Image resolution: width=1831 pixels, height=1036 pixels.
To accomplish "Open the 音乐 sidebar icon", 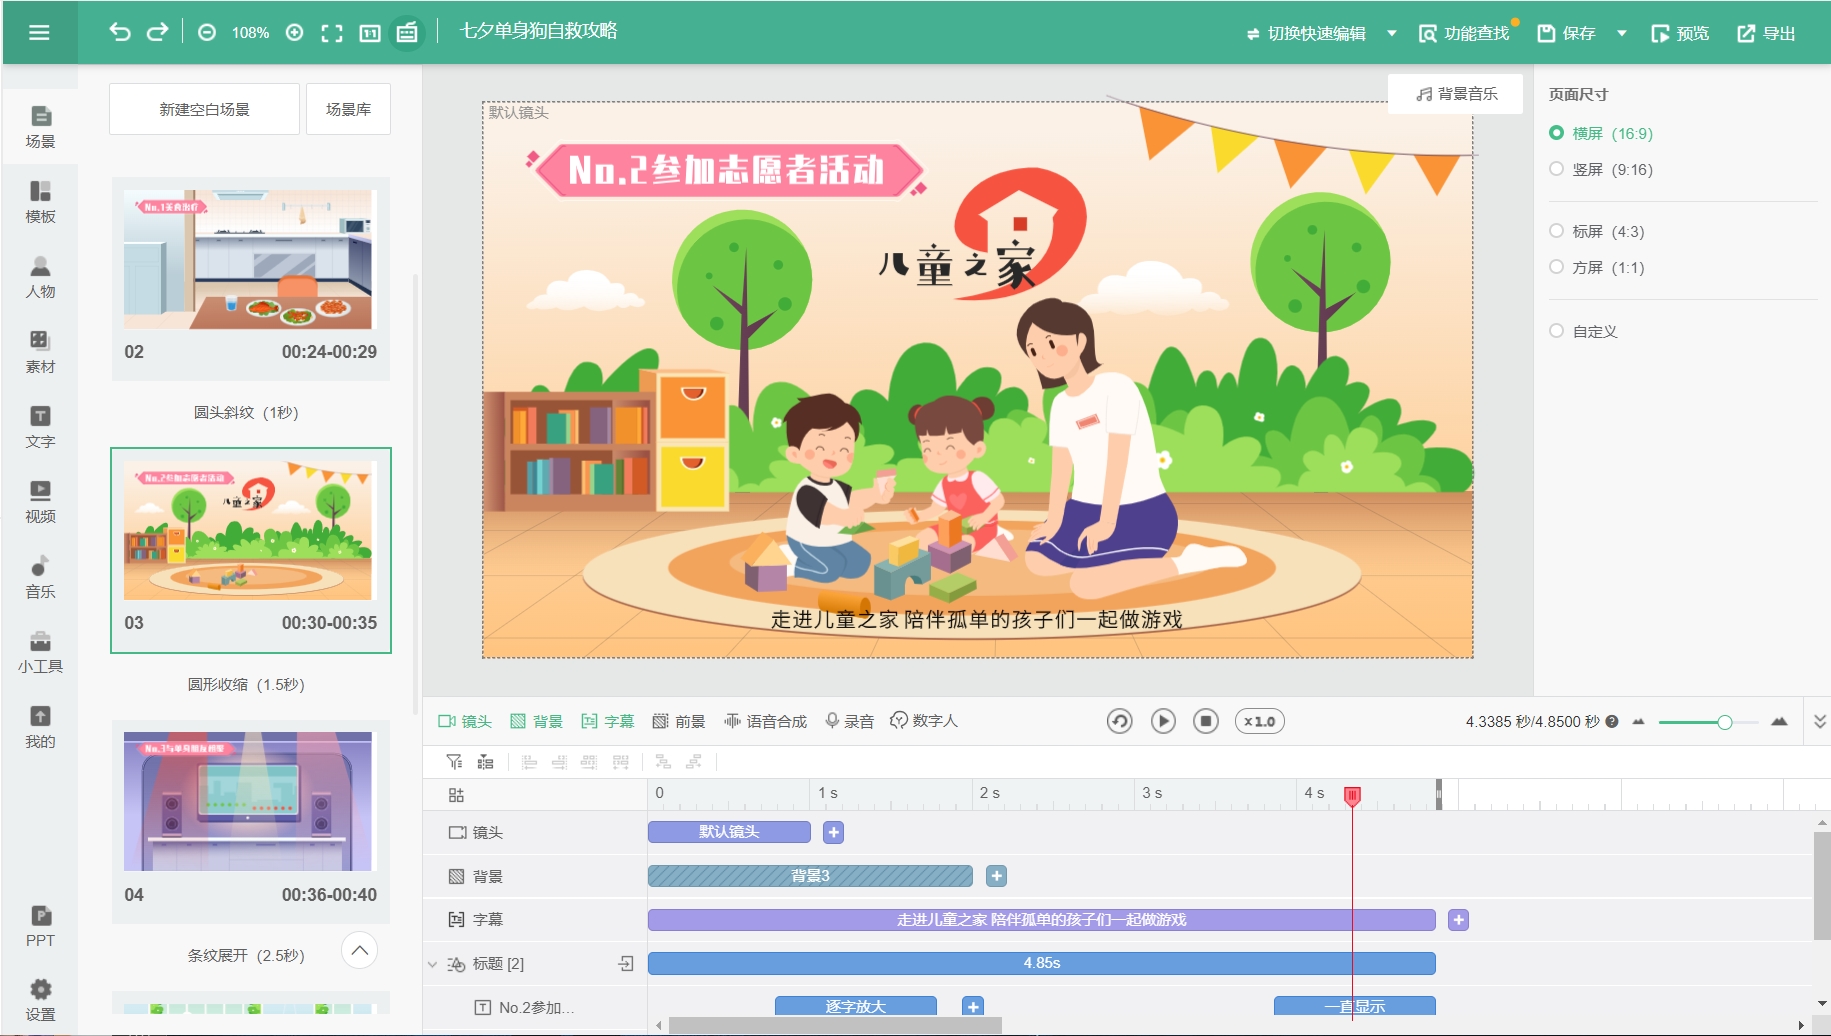I will 40,577.
